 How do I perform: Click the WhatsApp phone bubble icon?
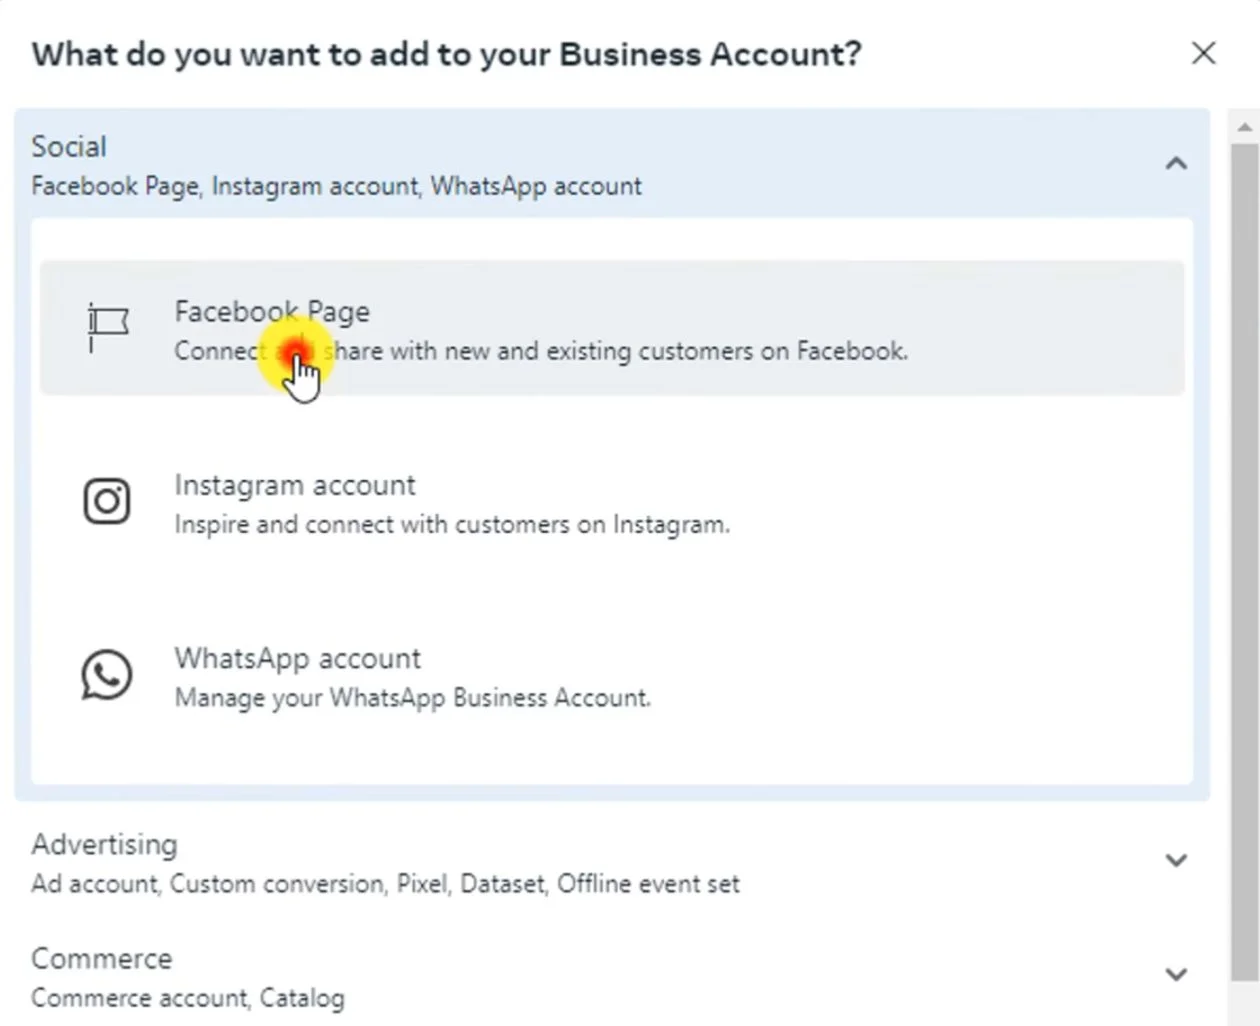click(x=107, y=675)
